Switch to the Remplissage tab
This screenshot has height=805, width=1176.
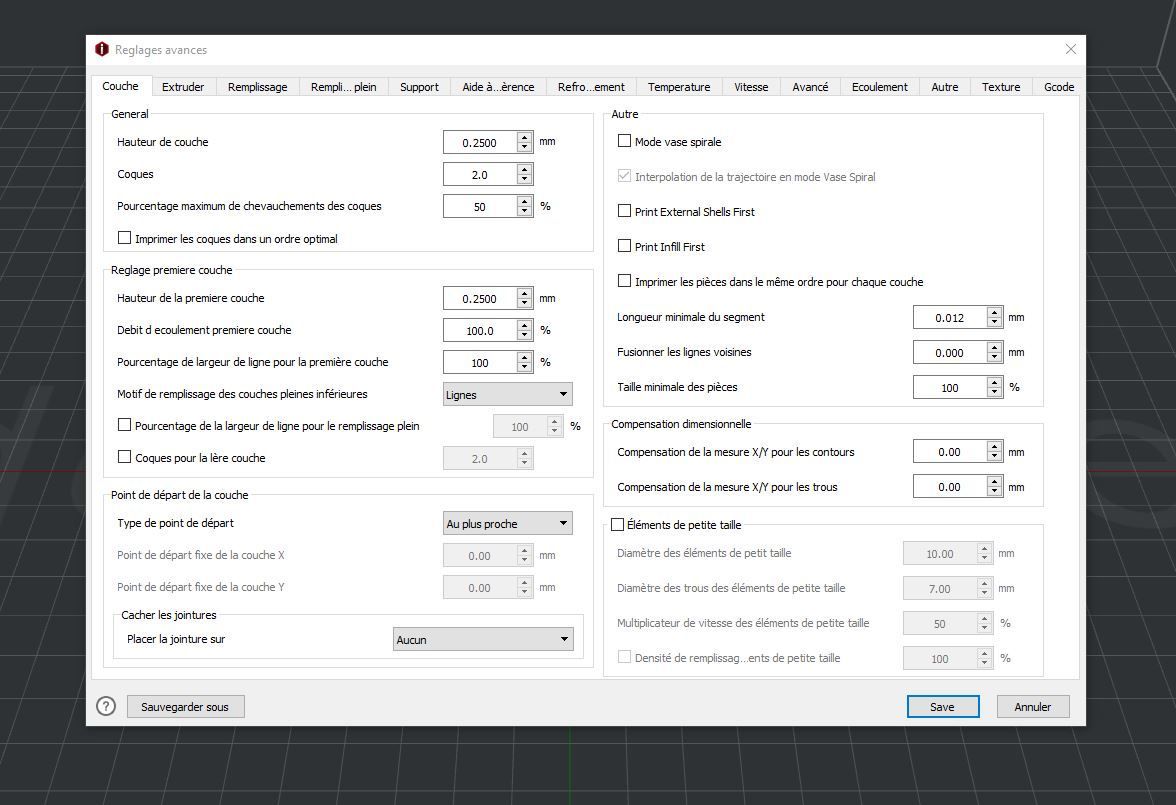257,87
